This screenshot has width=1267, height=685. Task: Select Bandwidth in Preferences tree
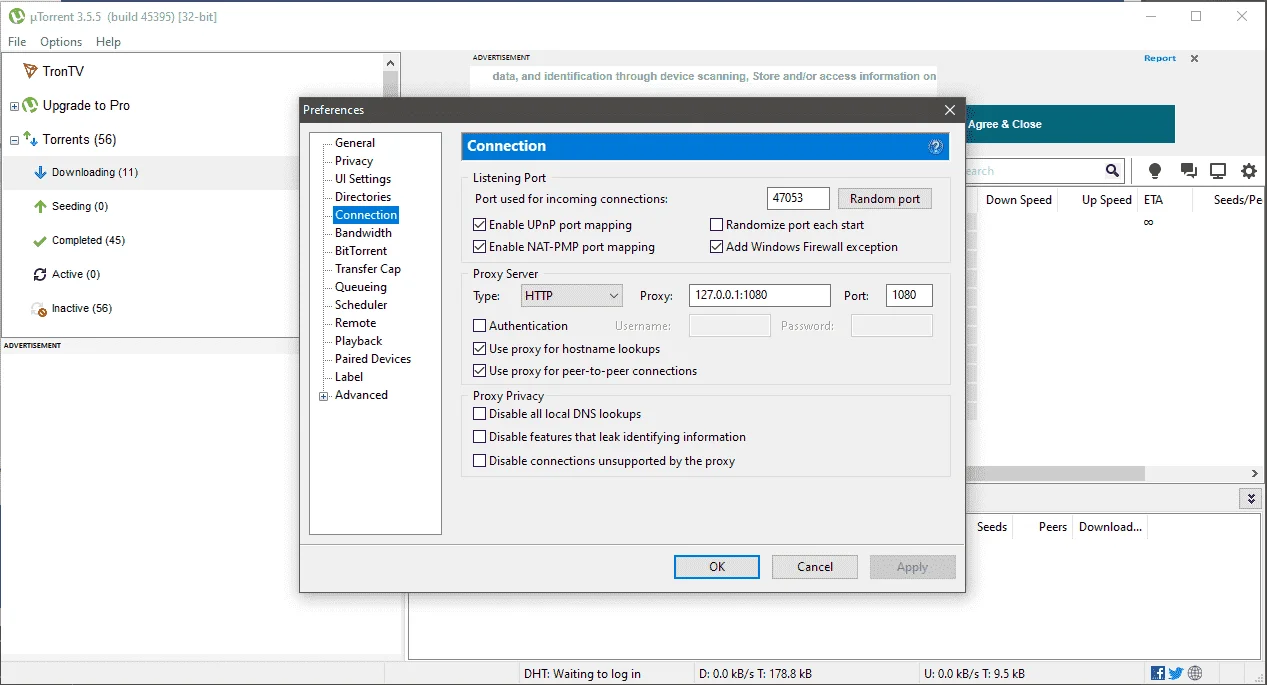point(363,233)
